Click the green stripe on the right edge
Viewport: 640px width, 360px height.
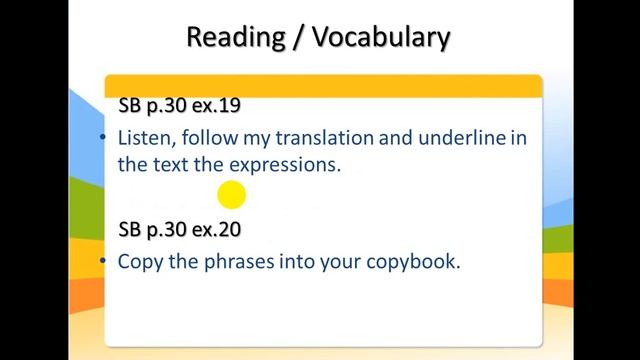pyautogui.click(x=558, y=240)
